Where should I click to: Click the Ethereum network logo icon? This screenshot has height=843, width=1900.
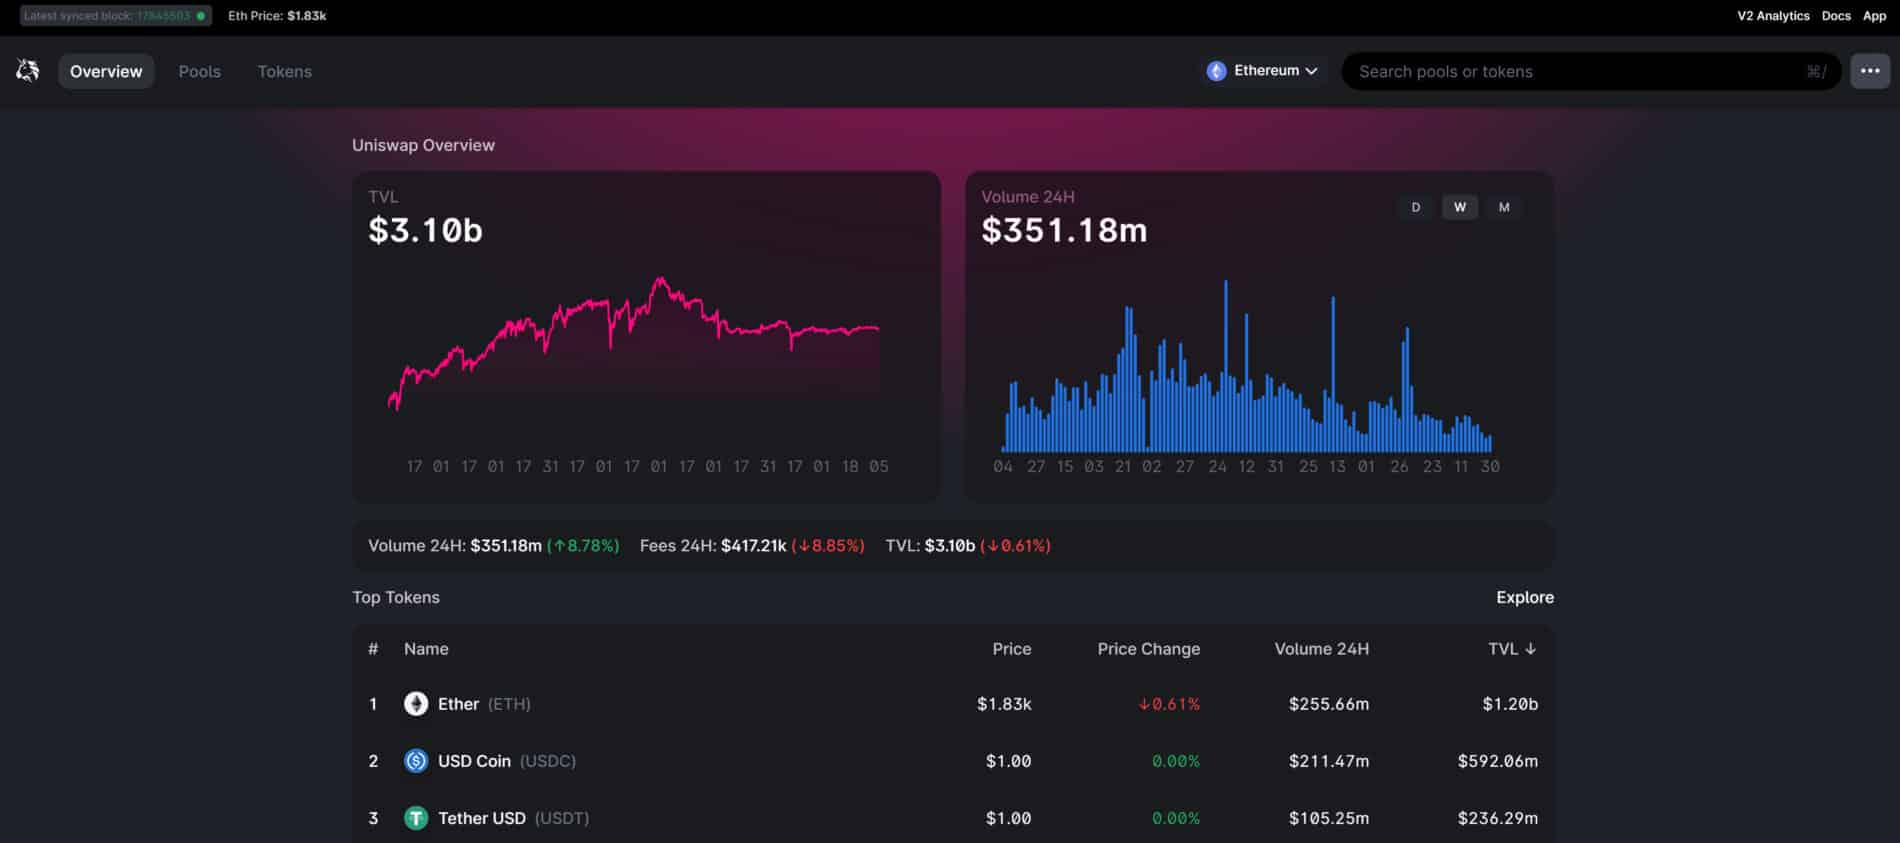(1216, 71)
